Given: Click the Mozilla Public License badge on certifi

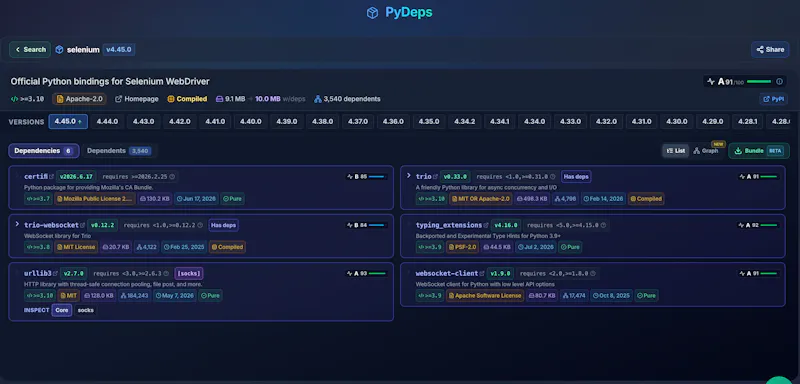Looking at the screenshot, I should tap(95, 199).
